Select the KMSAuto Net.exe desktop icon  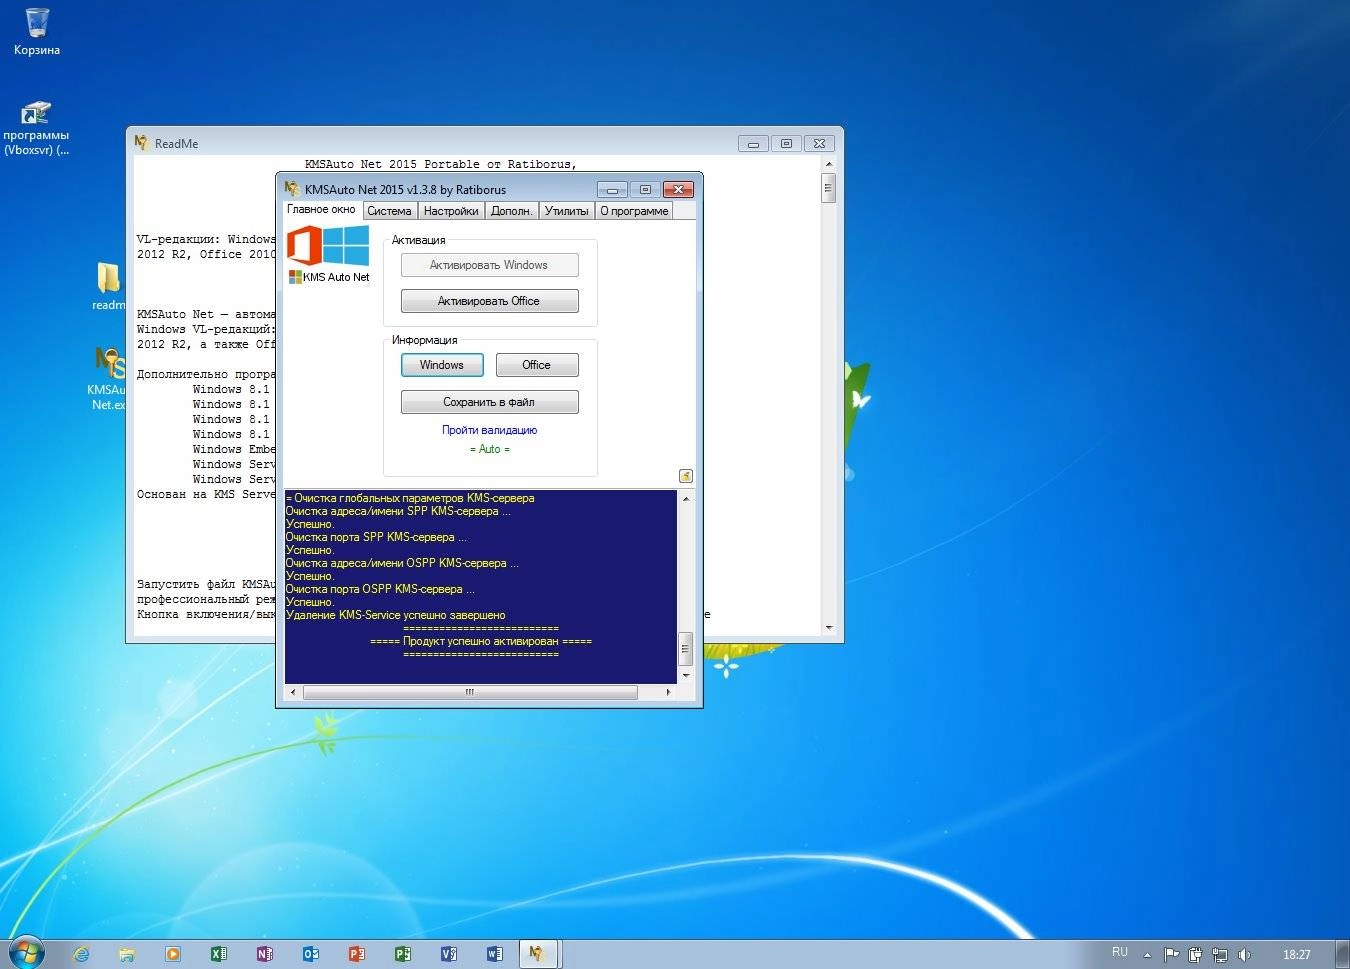(x=108, y=378)
